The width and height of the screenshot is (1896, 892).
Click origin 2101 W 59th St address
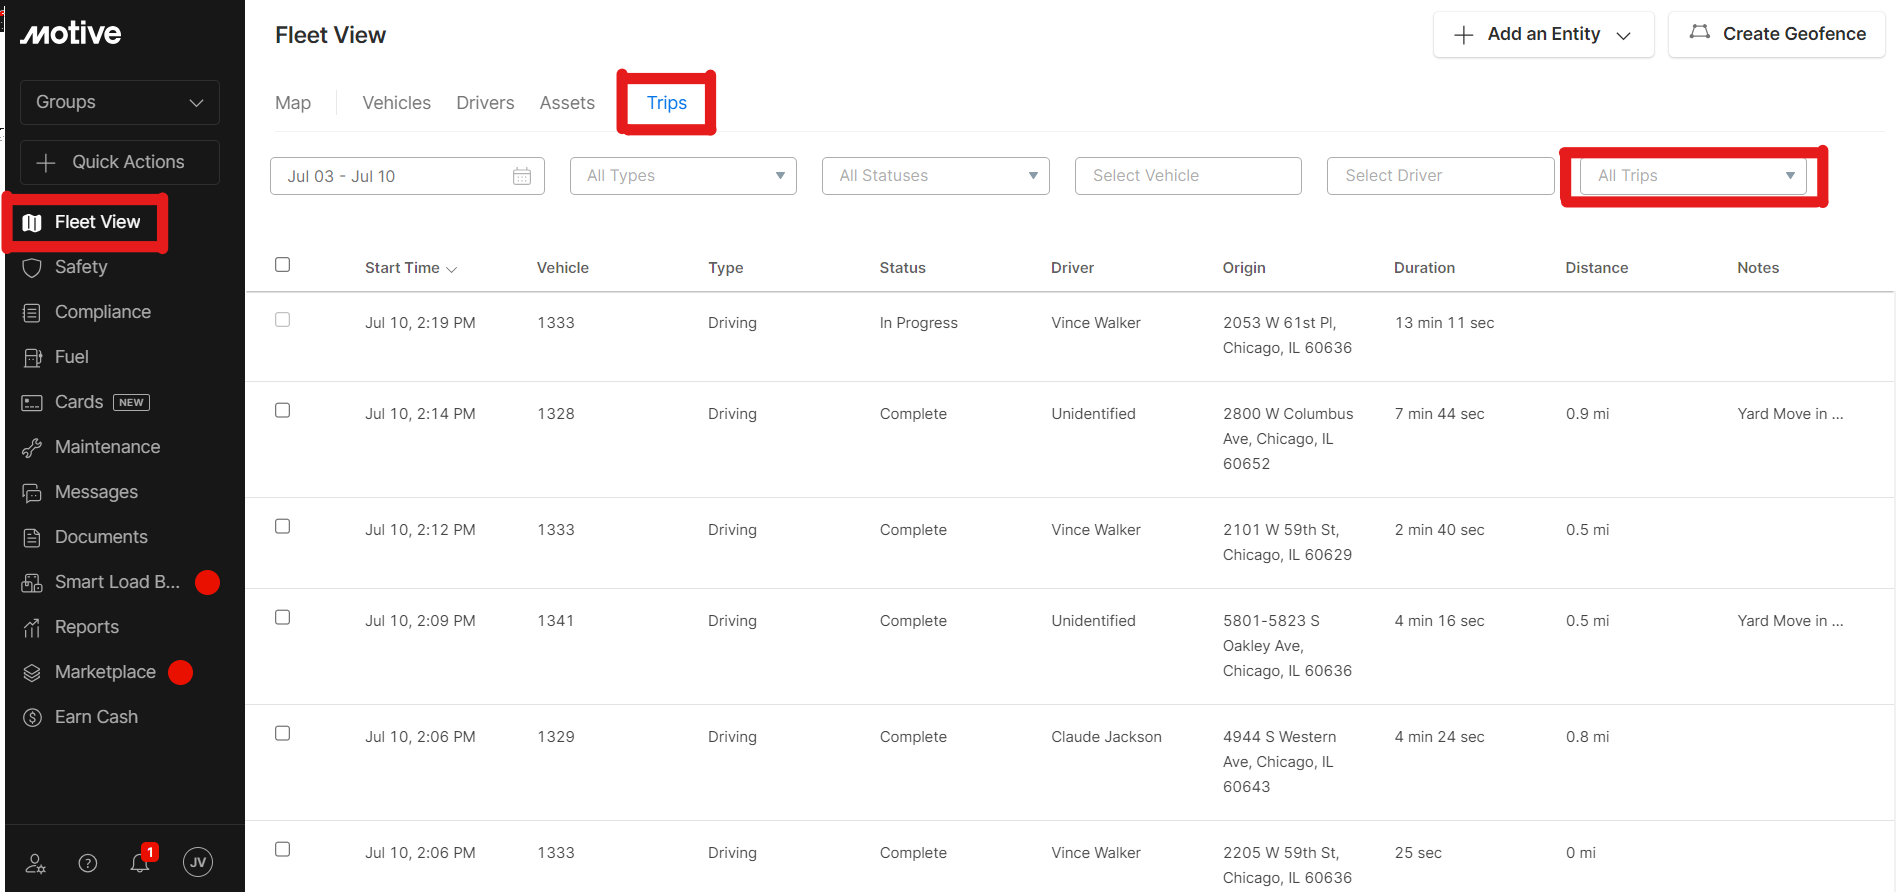click(x=1287, y=542)
